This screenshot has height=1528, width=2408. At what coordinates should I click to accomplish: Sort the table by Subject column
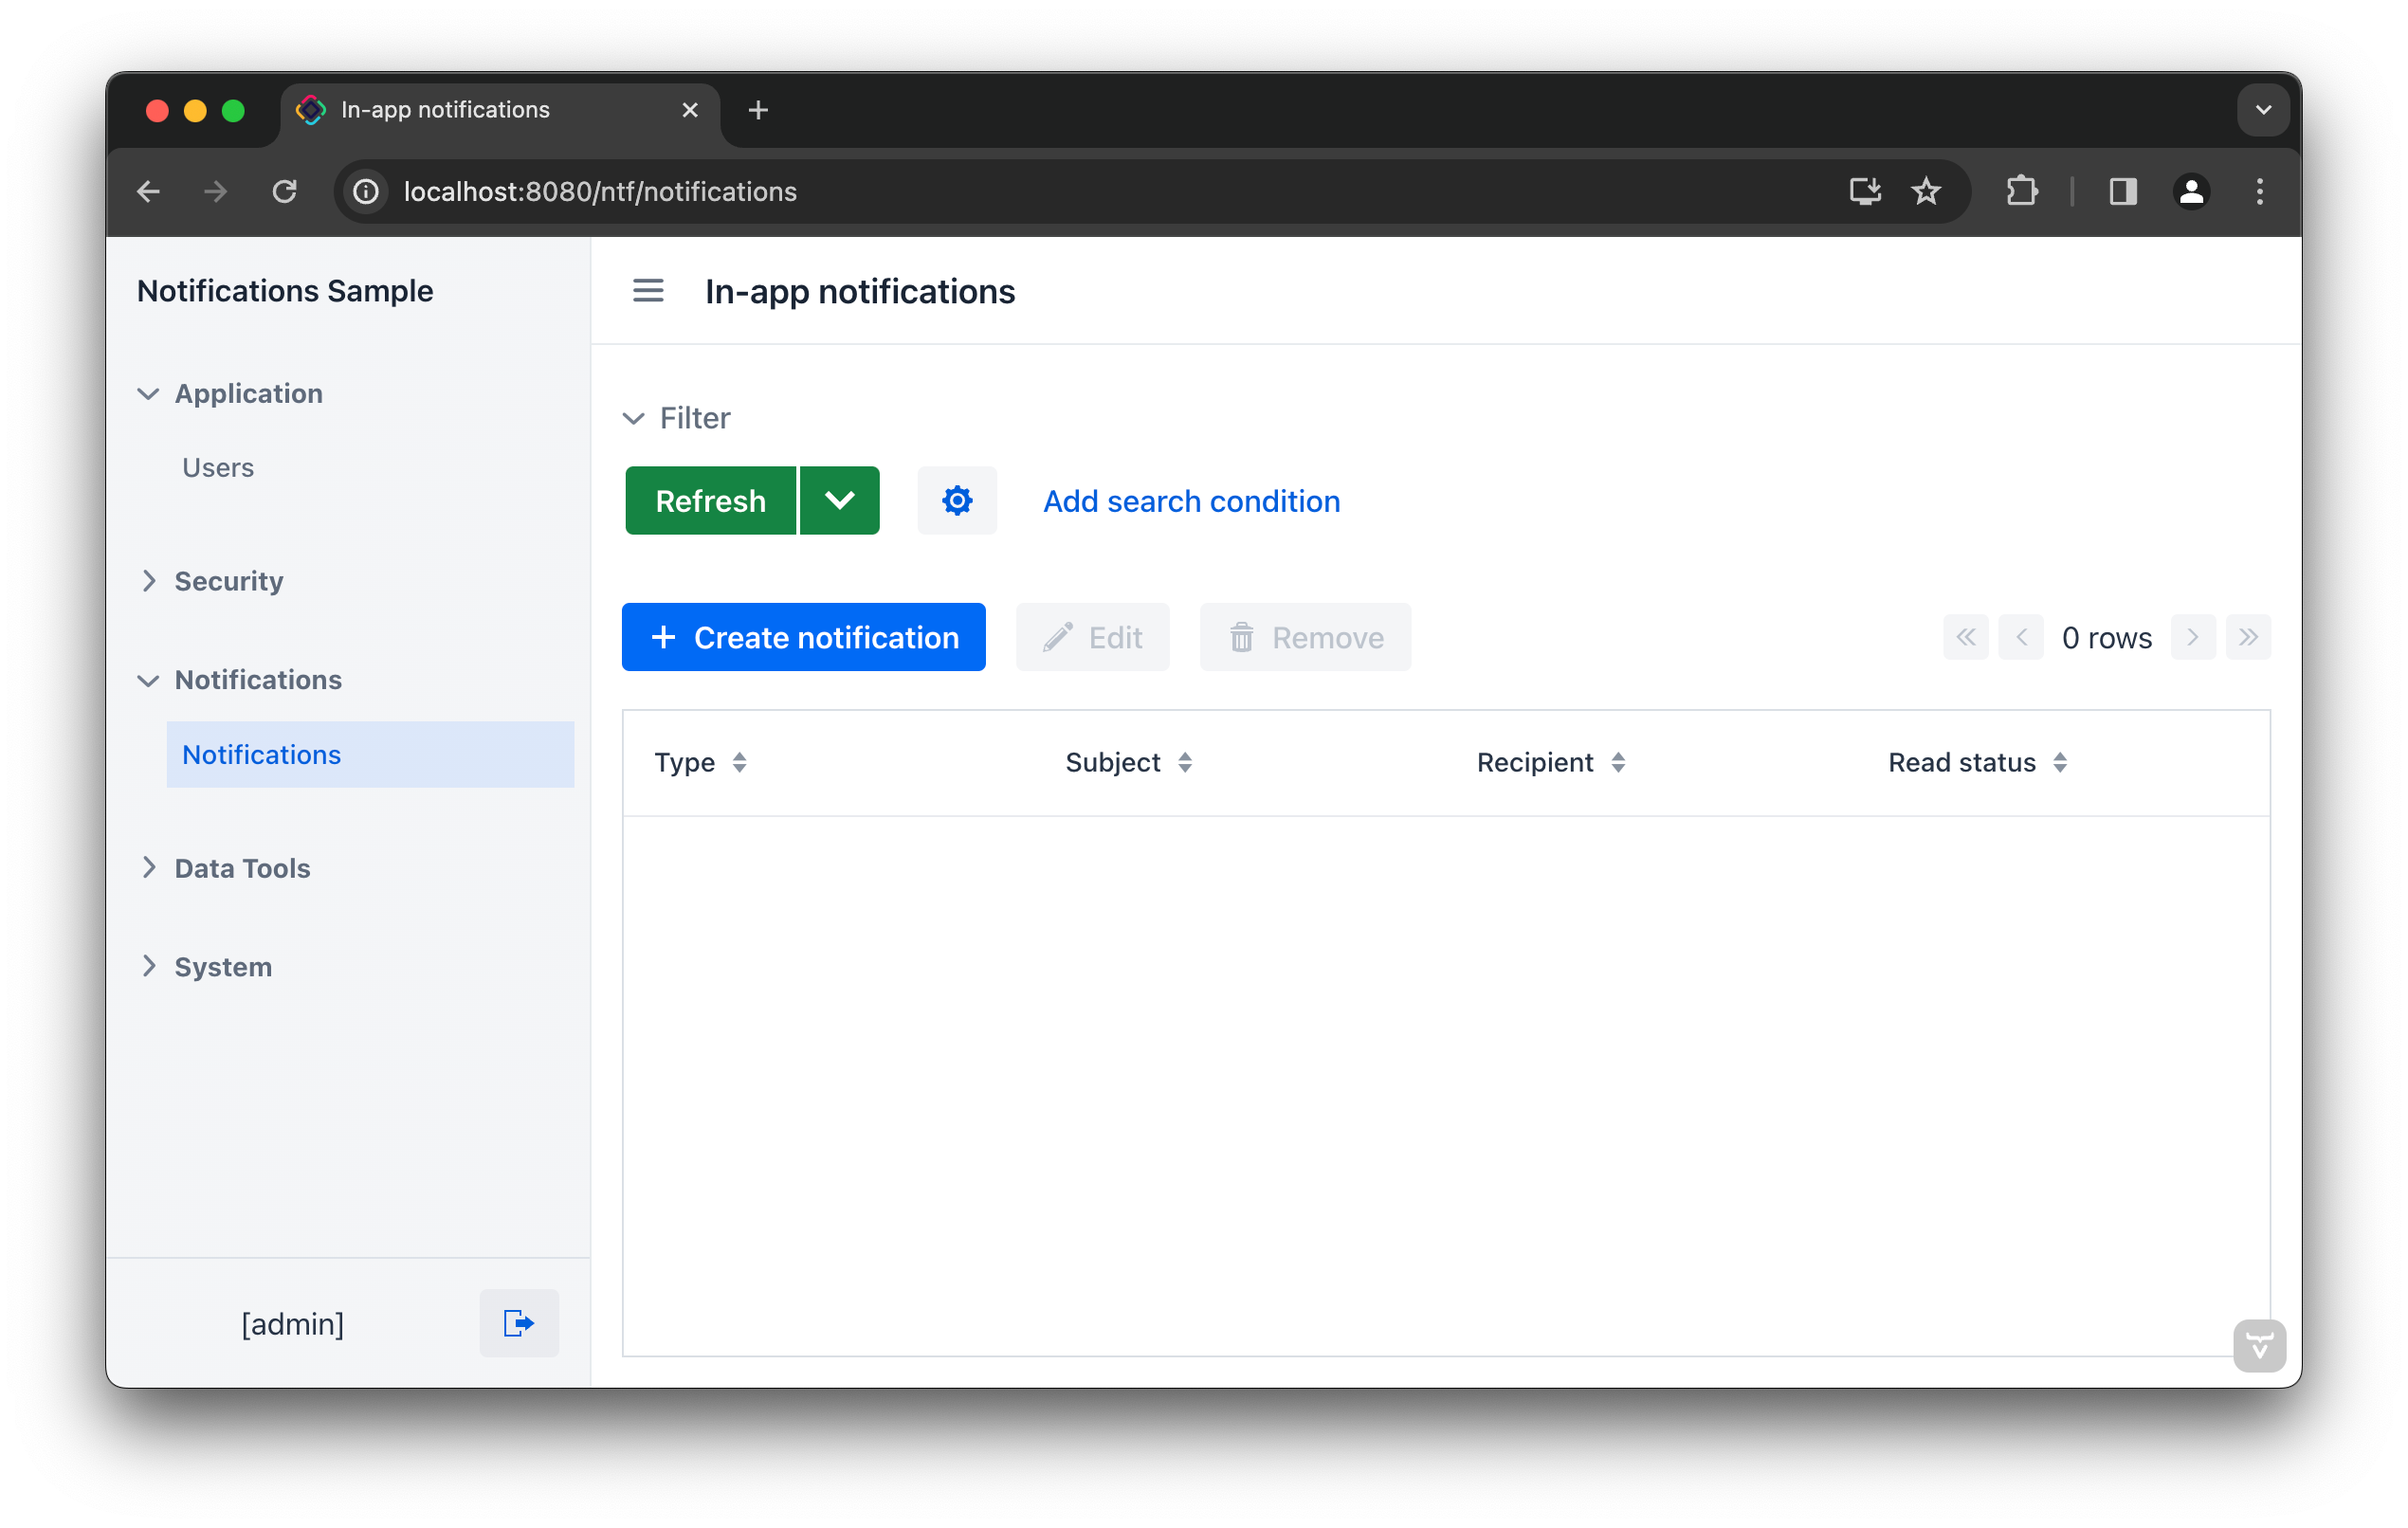coord(1186,762)
